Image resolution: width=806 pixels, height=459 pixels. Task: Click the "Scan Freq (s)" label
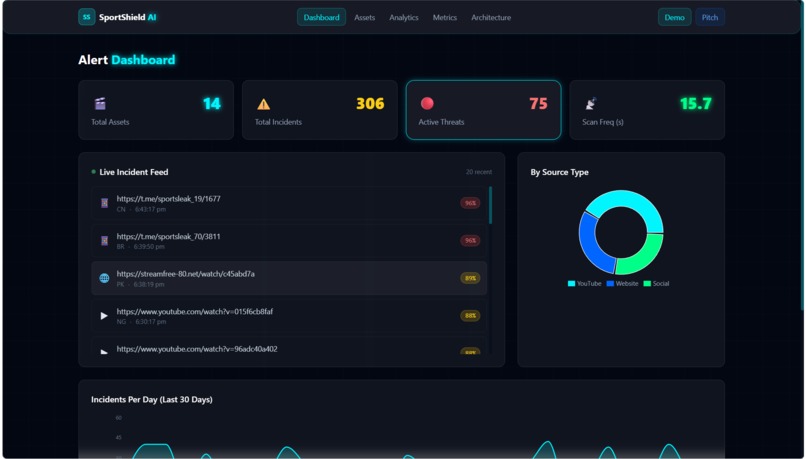(x=602, y=122)
